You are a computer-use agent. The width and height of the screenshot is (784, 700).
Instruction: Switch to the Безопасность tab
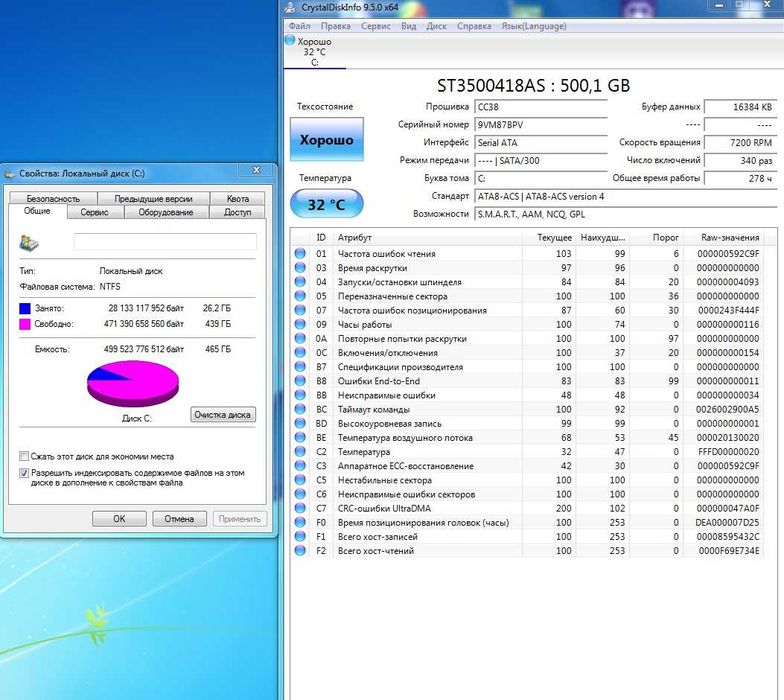point(53,198)
